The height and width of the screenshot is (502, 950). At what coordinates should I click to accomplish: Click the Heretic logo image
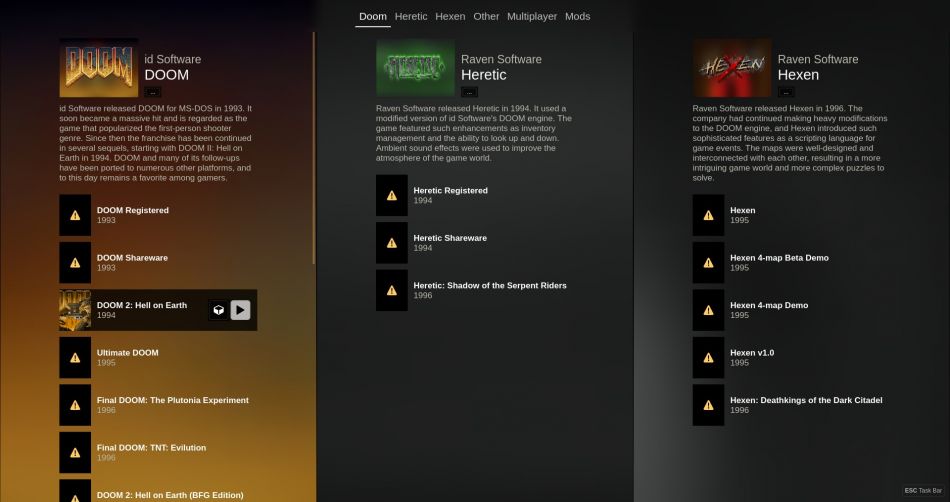click(416, 68)
